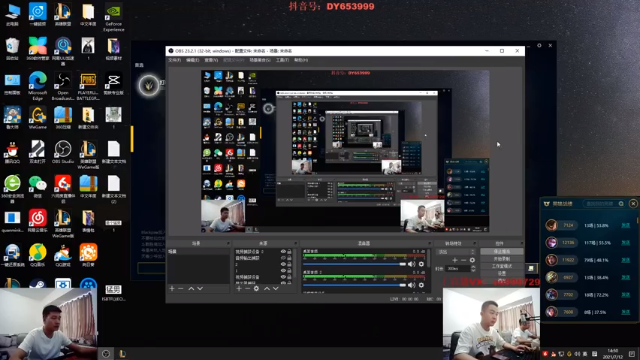Open NetEase Cloud Music desktop icon
This screenshot has width=640, height=360.
pyautogui.click(x=38, y=221)
